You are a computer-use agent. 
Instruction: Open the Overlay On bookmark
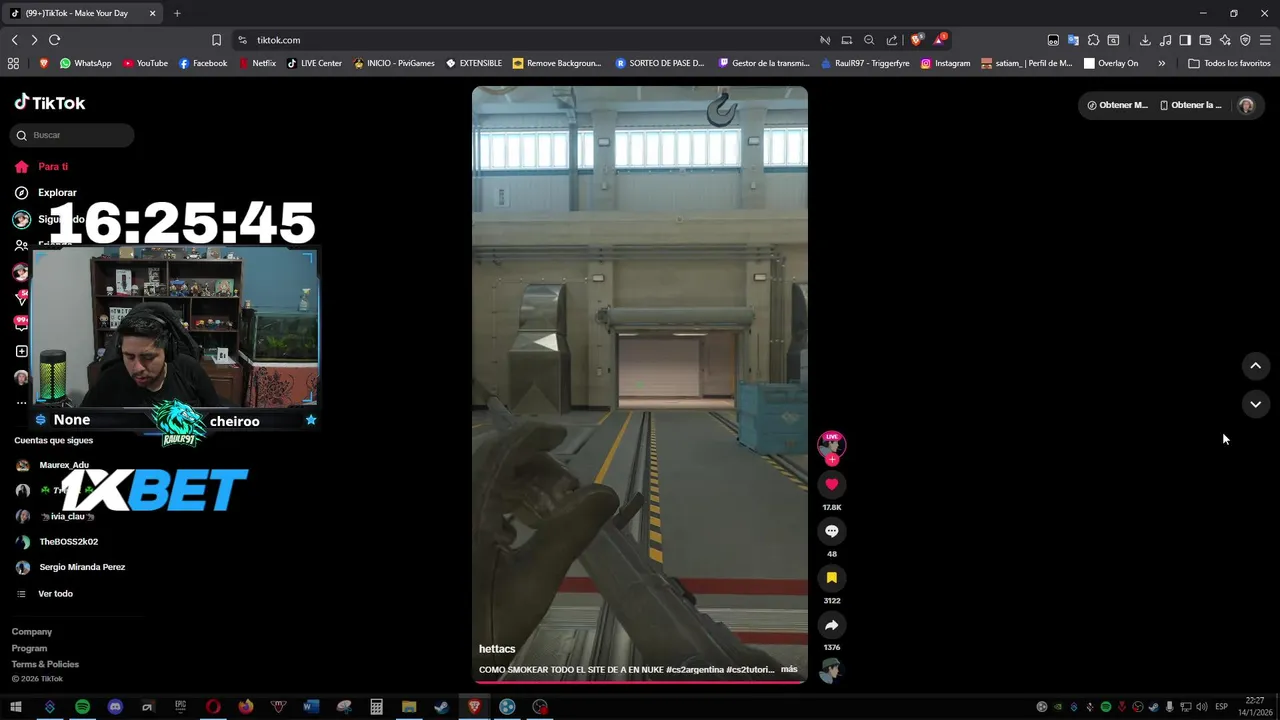(x=1110, y=63)
